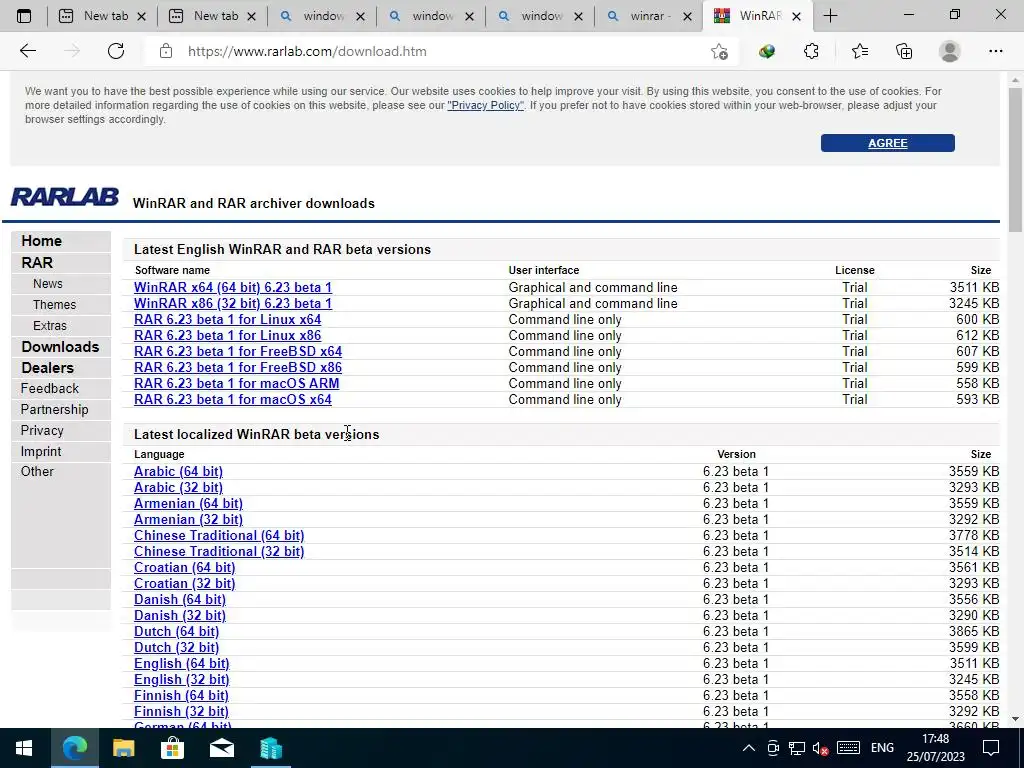
Task: Open Microsoft Store from the taskbar
Action: 172,748
